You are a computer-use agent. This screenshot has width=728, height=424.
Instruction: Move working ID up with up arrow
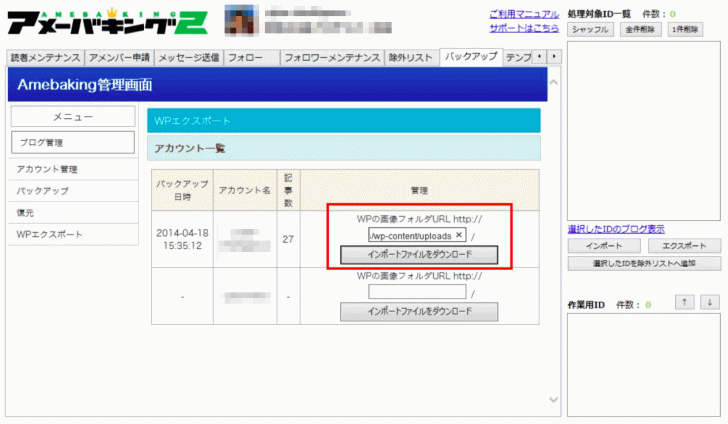pyautogui.click(x=682, y=302)
